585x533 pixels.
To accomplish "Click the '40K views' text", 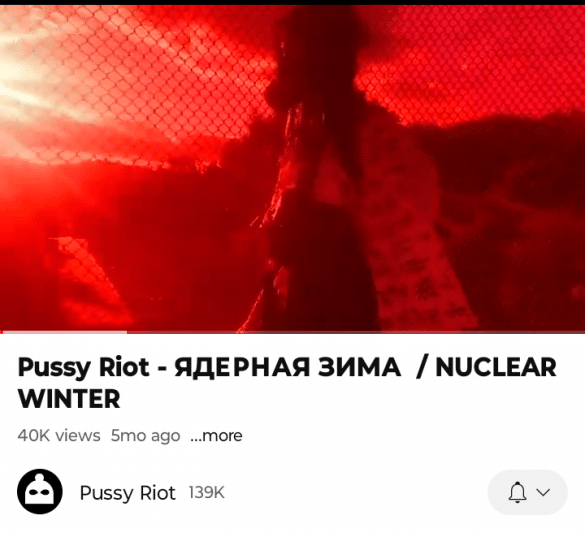I will point(59,435).
